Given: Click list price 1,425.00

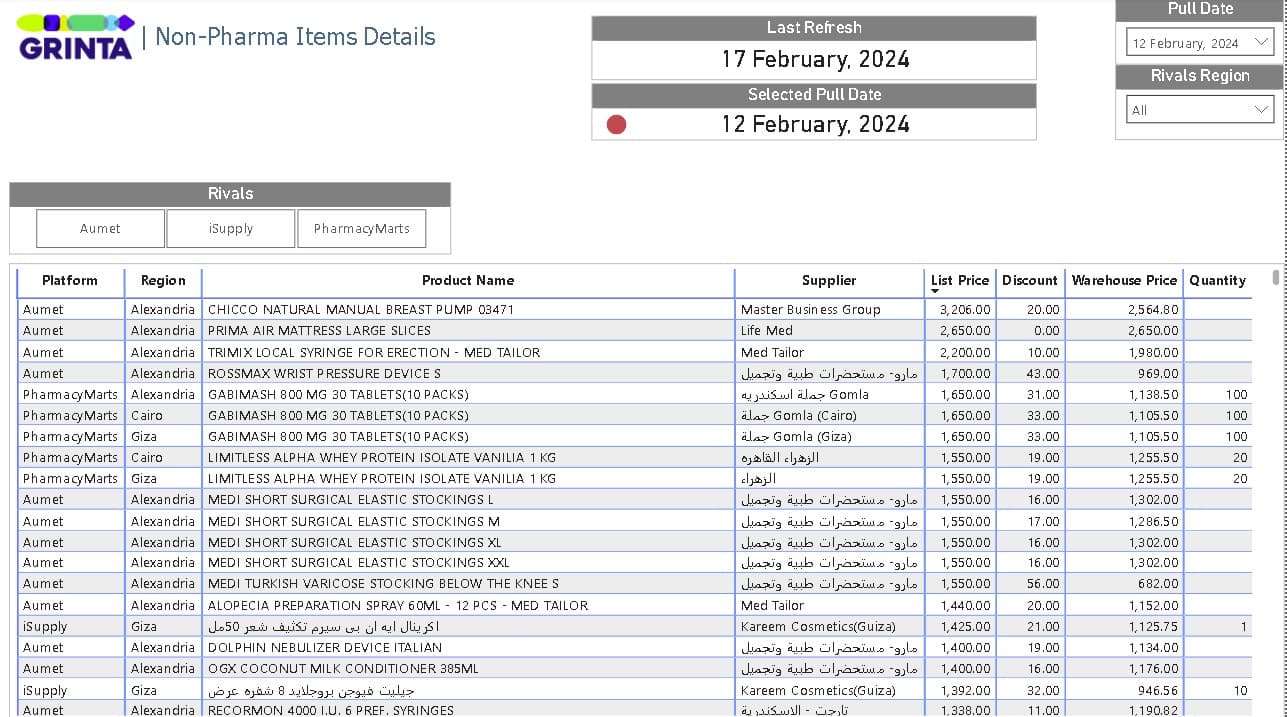Looking at the screenshot, I should coord(965,627).
